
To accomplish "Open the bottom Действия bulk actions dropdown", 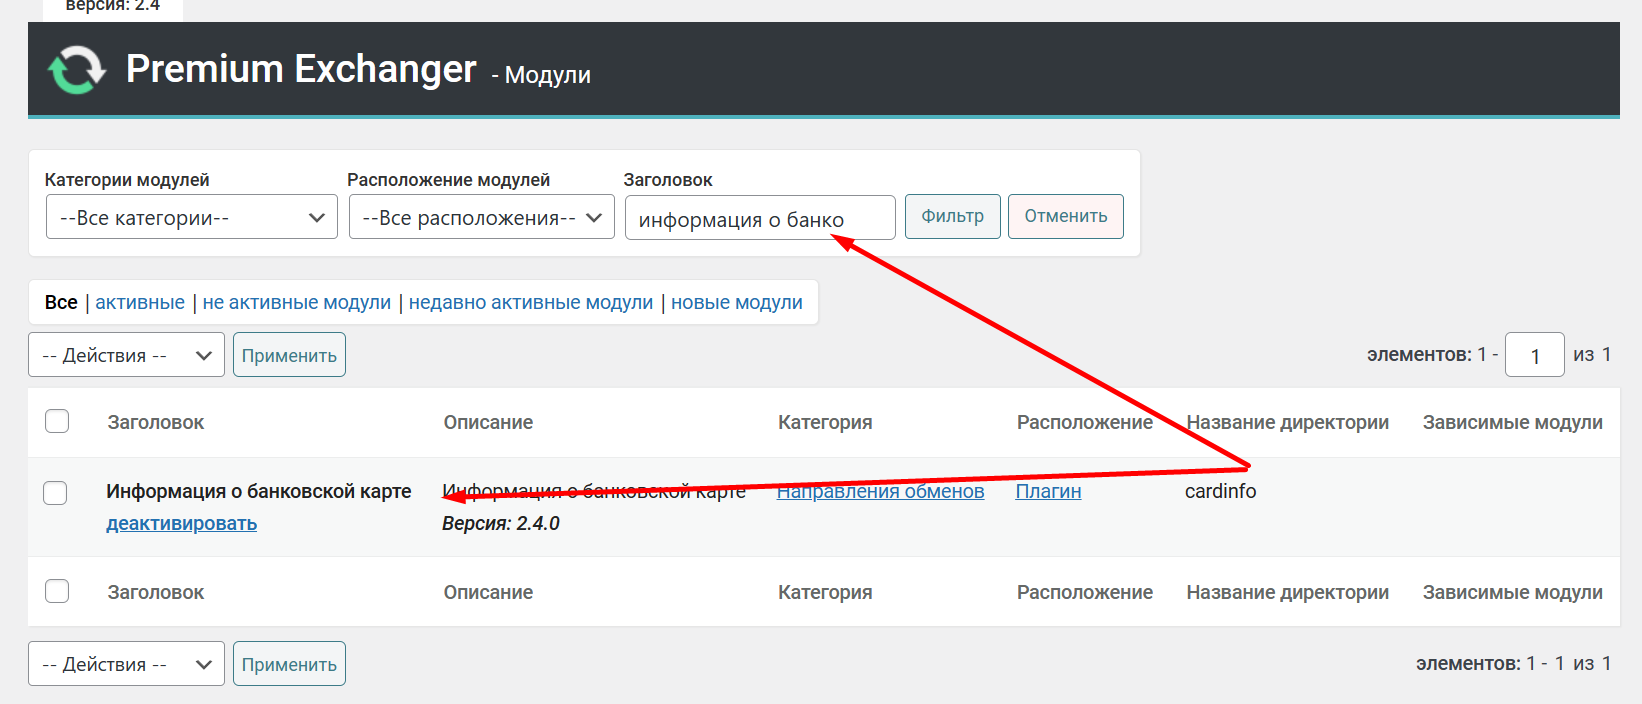I will 126,664.
